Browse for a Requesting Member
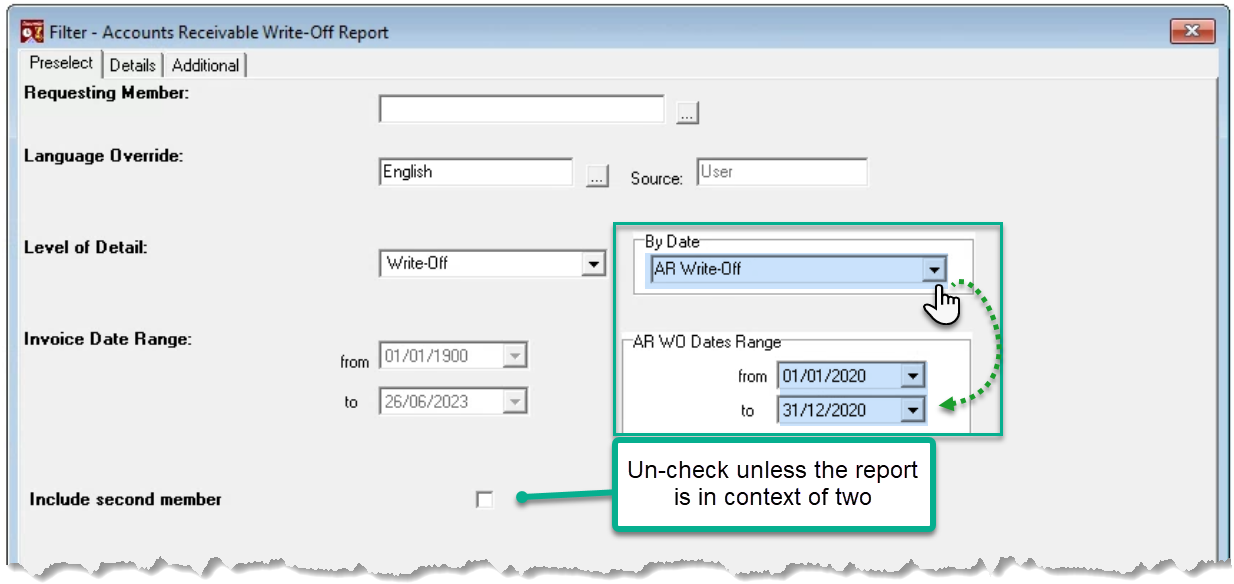This screenshot has width=1234, height=584. pyautogui.click(x=686, y=112)
